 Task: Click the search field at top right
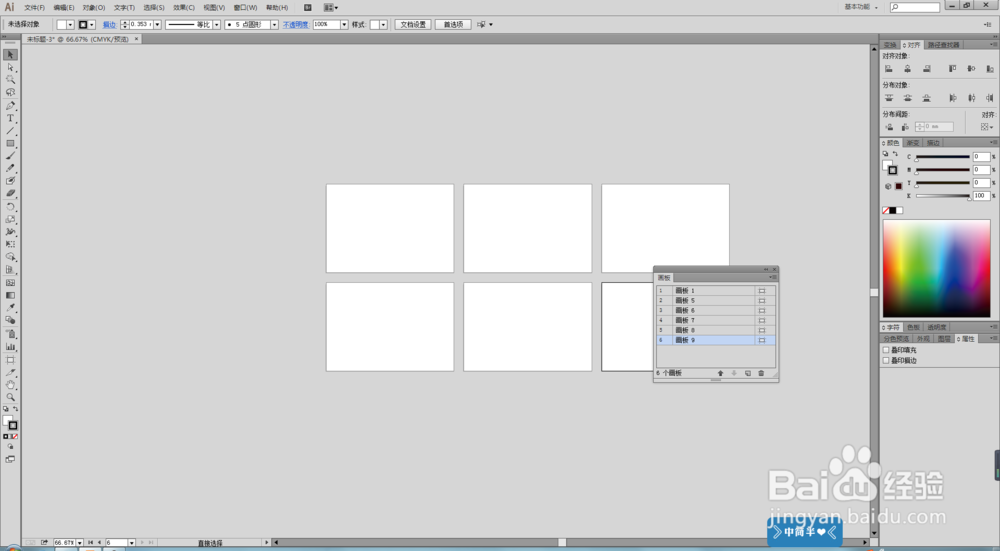point(915,7)
